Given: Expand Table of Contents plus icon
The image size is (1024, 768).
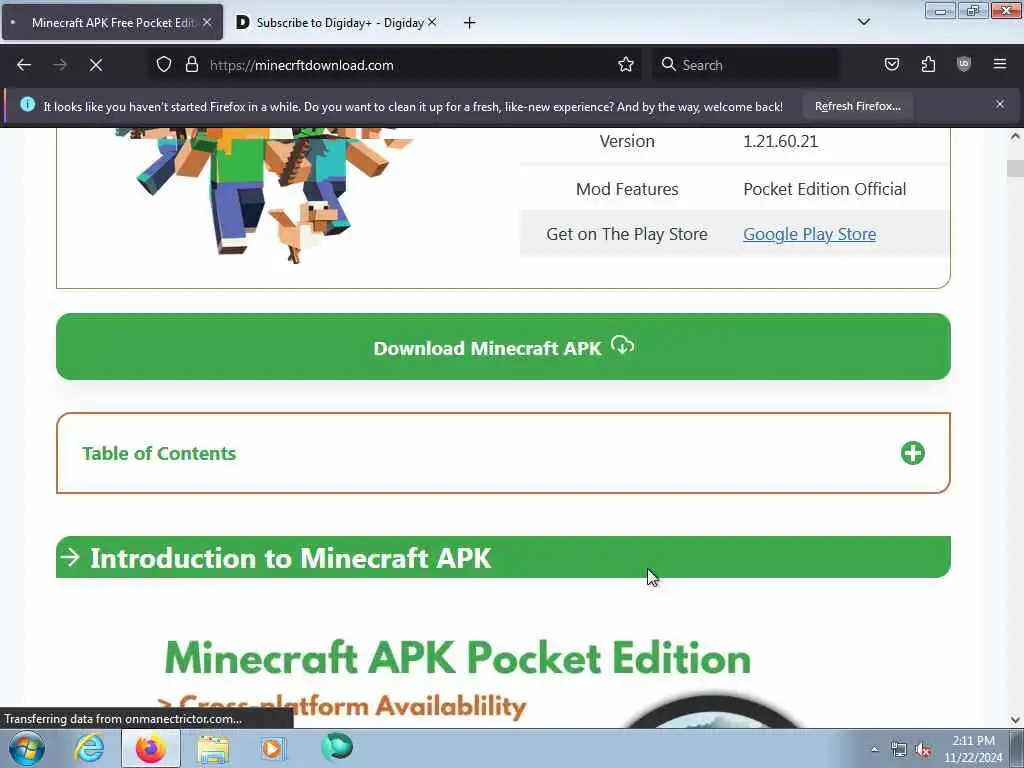Looking at the screenshot, I should click(912, 453).
